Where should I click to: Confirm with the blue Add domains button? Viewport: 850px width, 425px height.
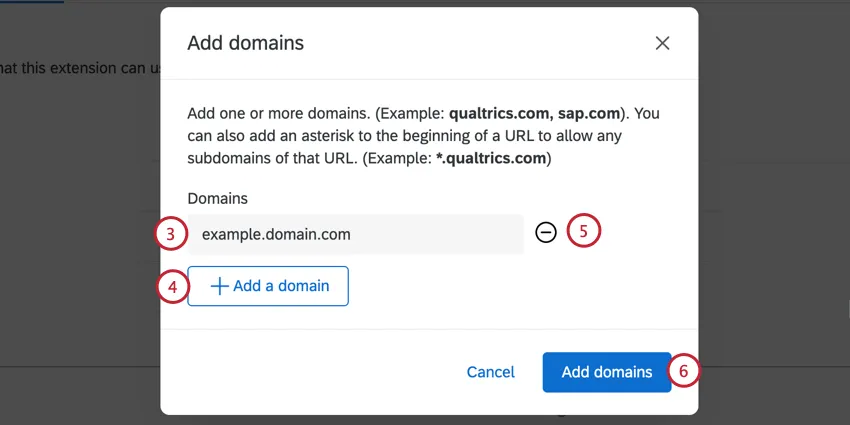pos(606,372)
